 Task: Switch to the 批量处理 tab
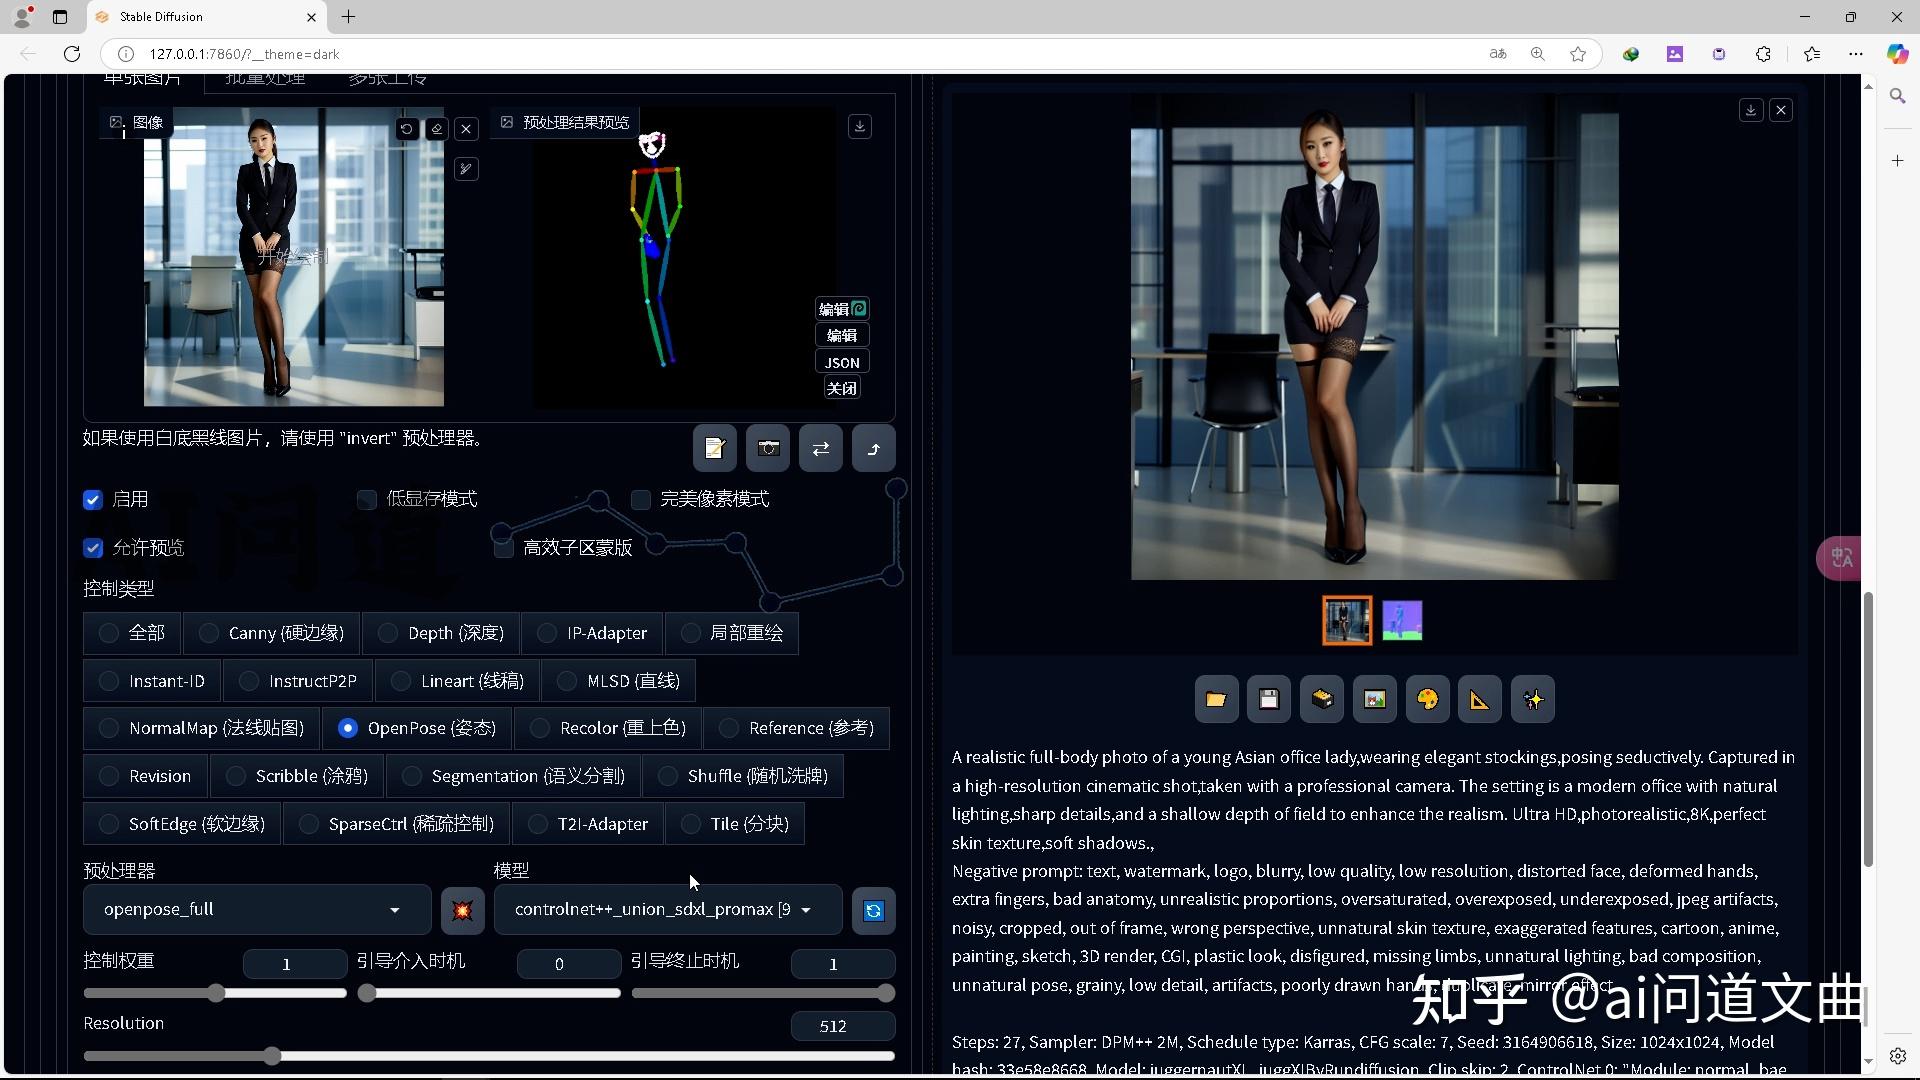264,77
